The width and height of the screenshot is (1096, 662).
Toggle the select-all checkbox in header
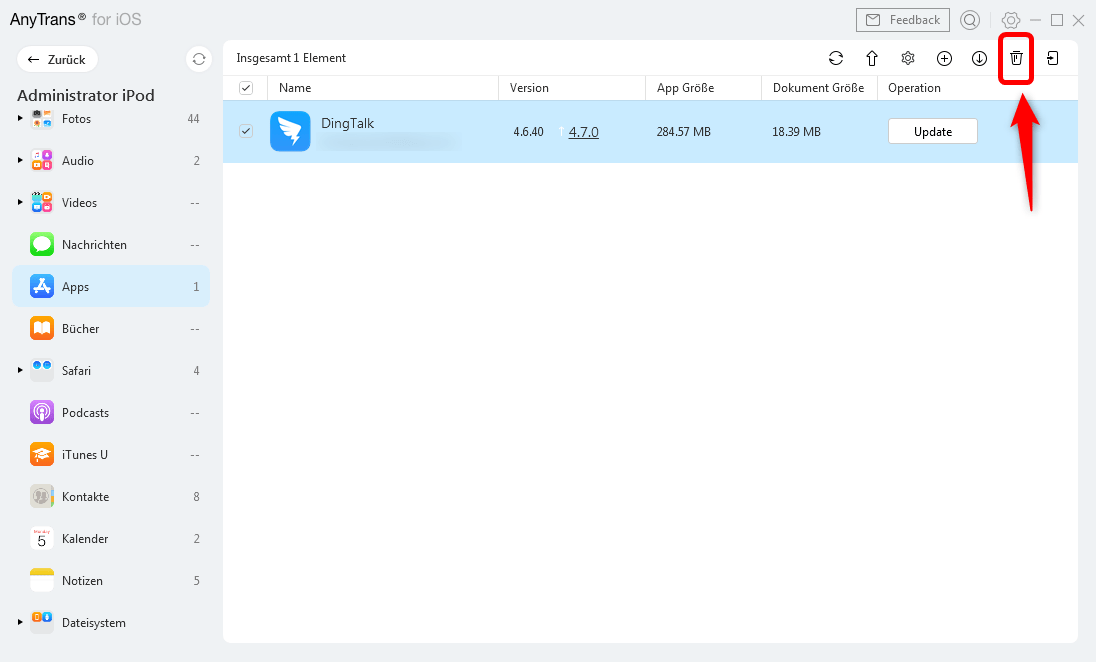click(x=246, y=88)
